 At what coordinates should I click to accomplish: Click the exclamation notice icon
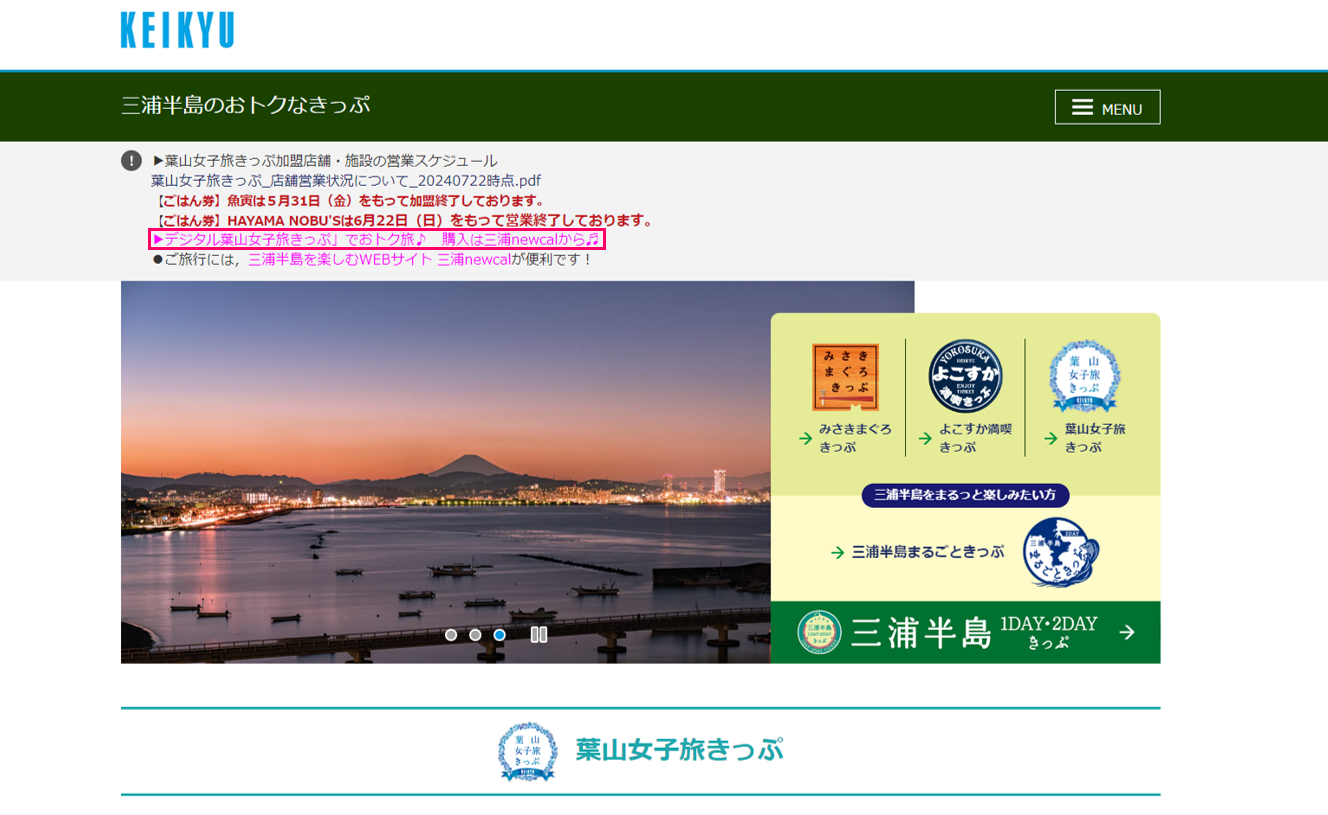(x=131, y=161)
